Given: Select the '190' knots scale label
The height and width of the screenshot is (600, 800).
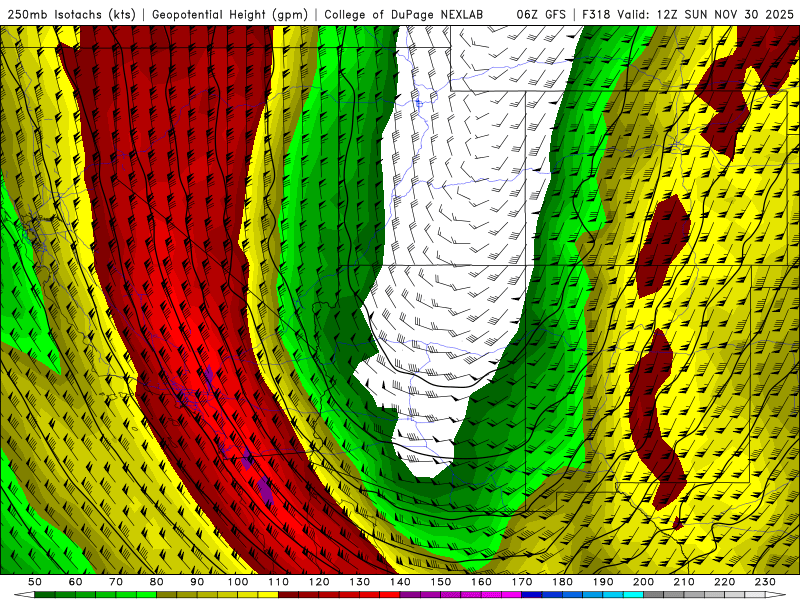Looking at the screenshot, I should [x=603, y=582].
